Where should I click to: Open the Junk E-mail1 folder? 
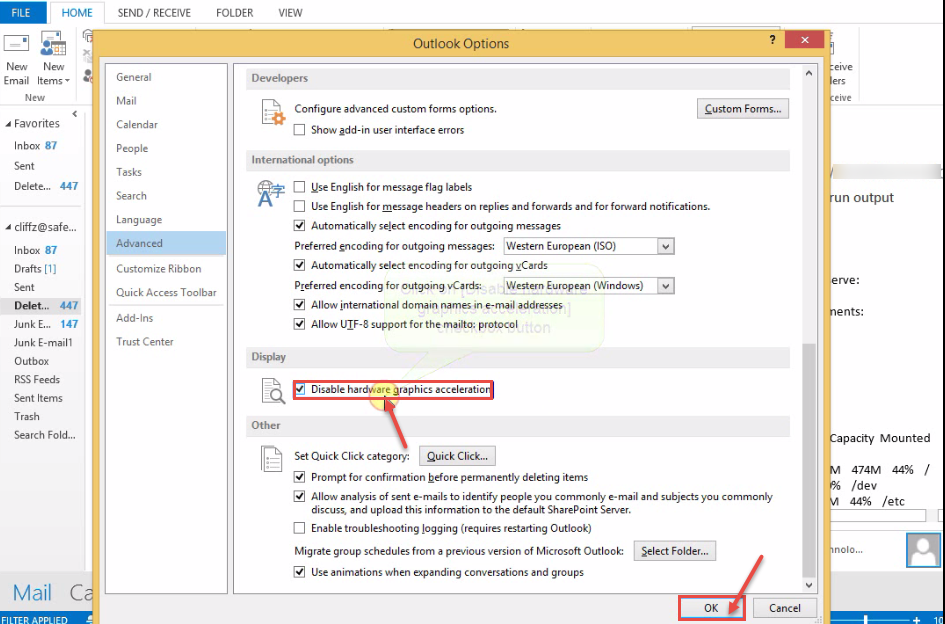43,342
